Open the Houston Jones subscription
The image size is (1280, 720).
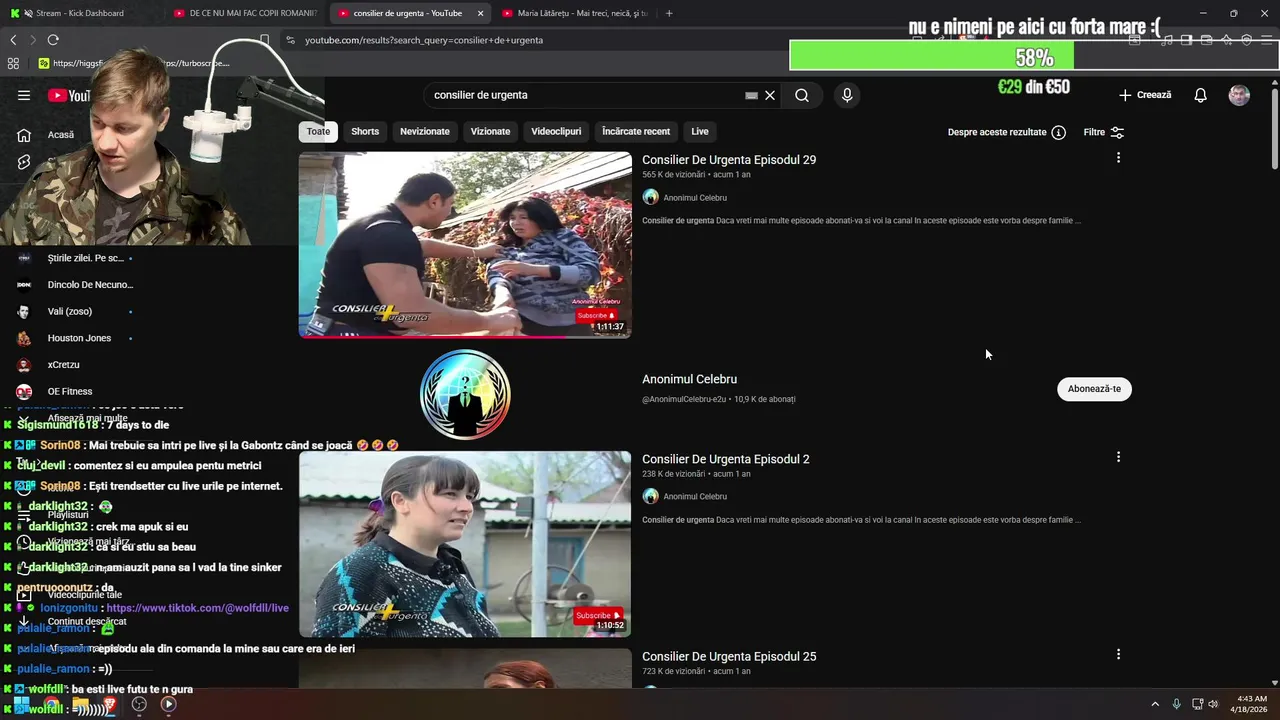tap(79, 338)
